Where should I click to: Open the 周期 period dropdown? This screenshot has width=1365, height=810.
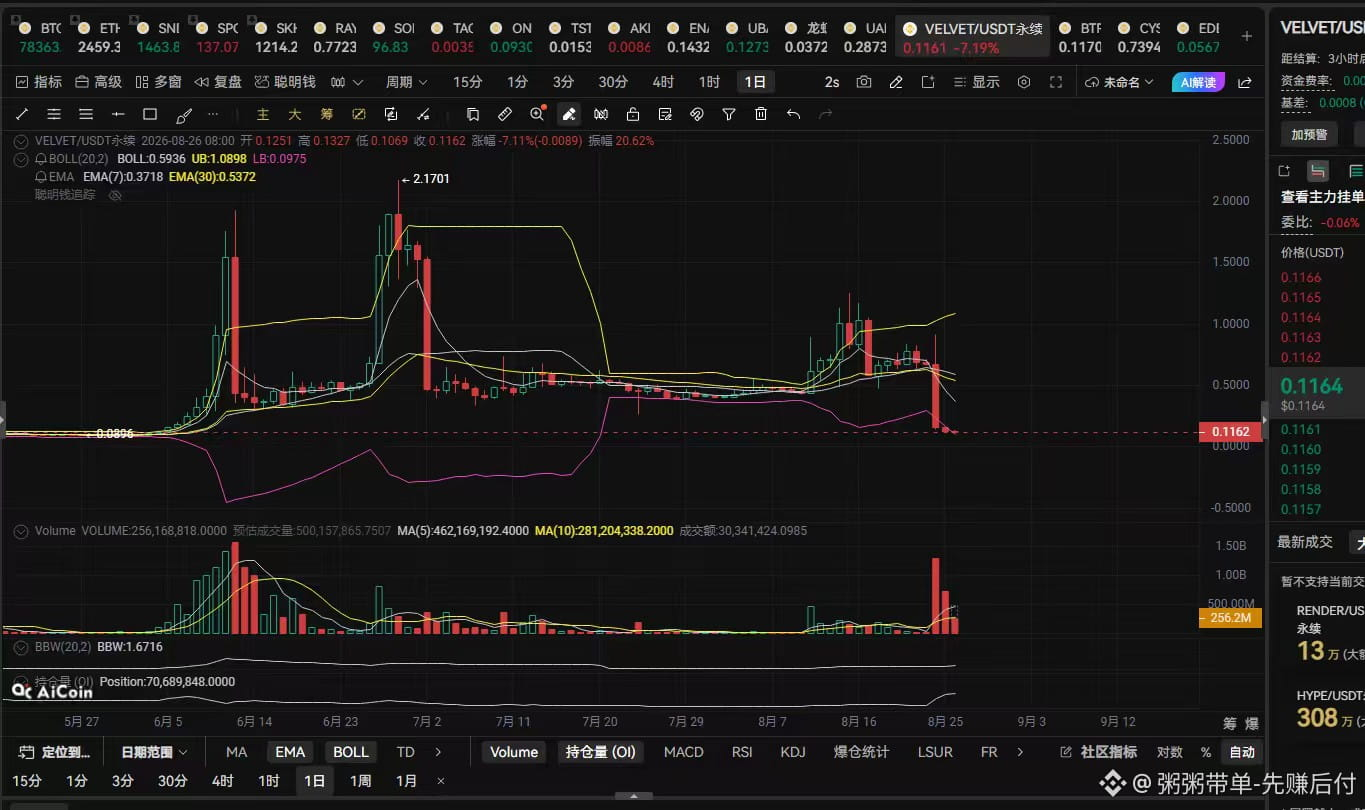pyautogui.click(x=406, y=82)
